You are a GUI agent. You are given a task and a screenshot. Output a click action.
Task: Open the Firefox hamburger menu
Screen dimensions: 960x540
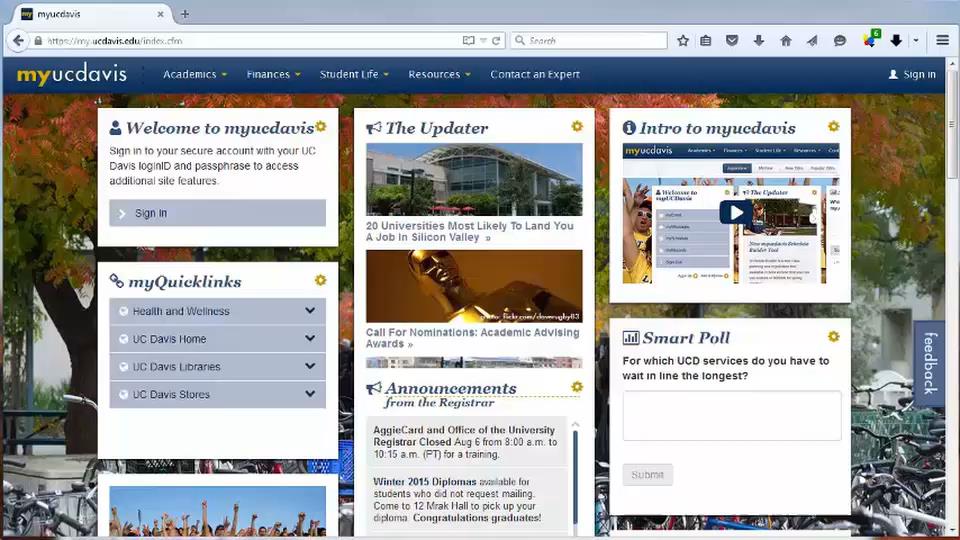[943, 40]
